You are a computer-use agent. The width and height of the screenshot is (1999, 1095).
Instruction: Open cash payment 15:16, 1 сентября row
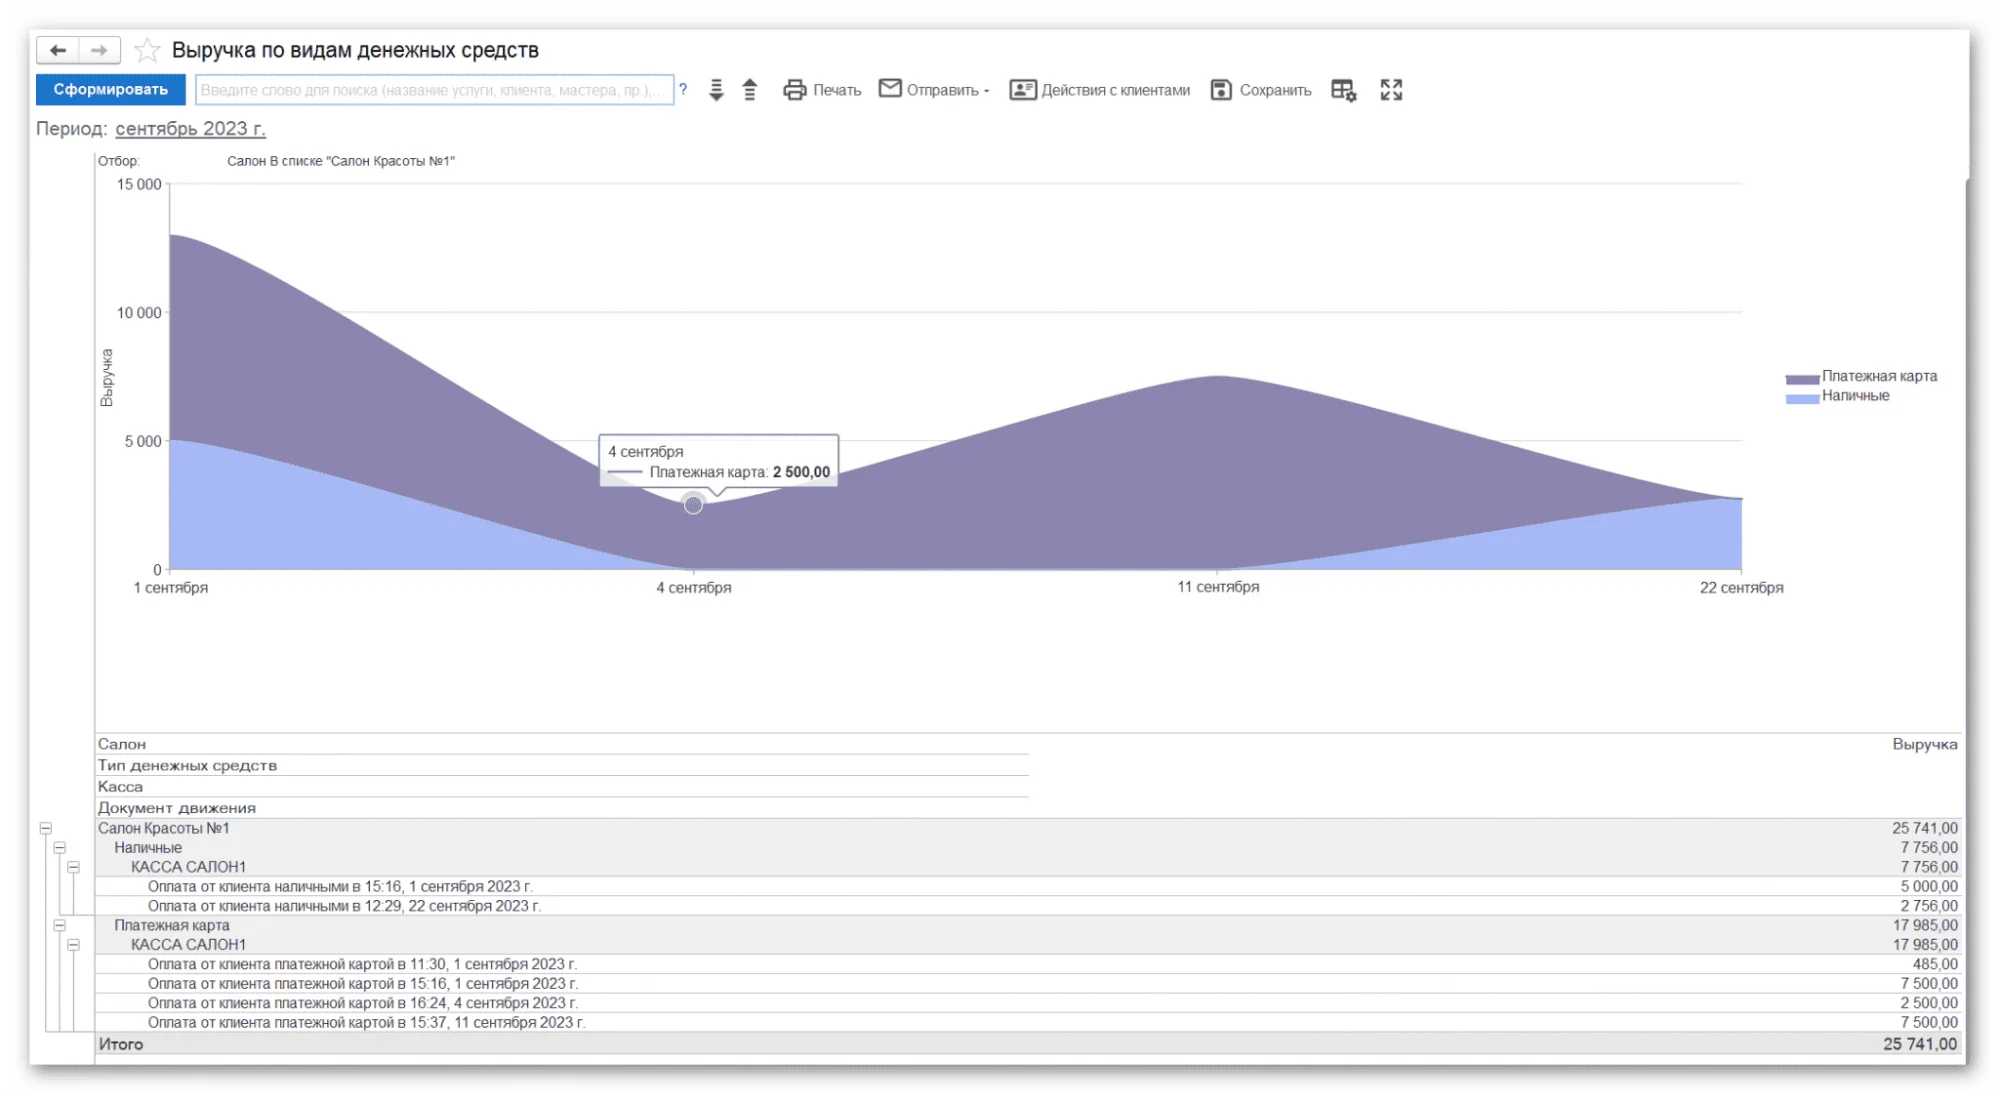point(1028,886)
